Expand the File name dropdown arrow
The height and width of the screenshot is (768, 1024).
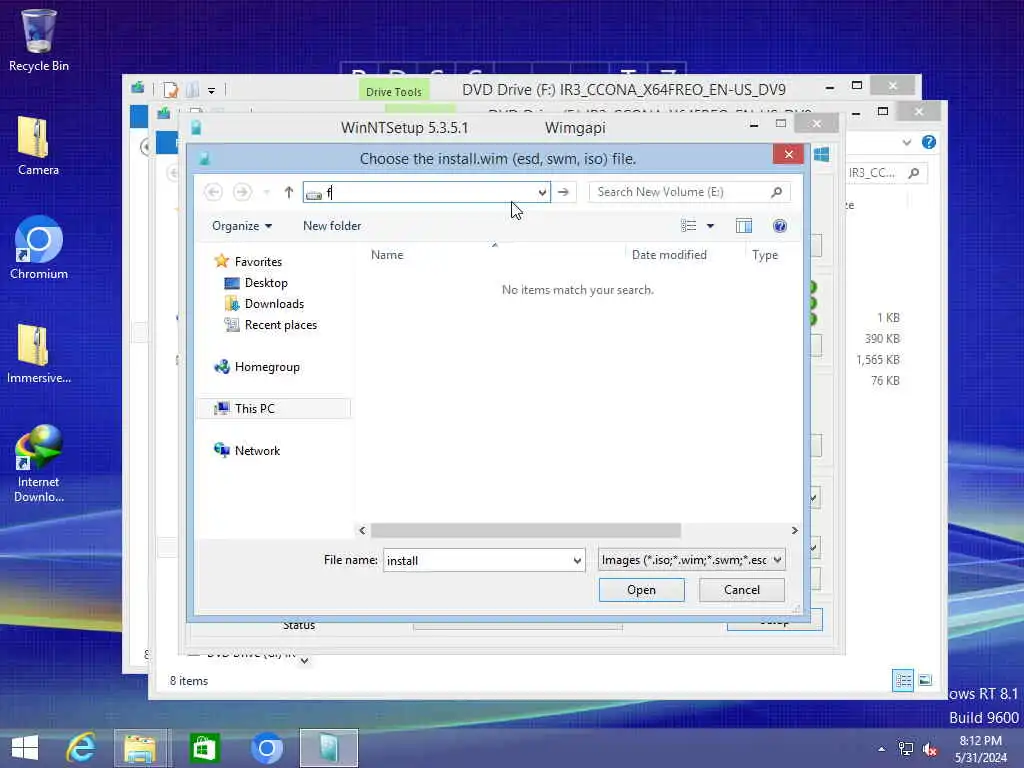pyautogui.click(x=577, y=560)
